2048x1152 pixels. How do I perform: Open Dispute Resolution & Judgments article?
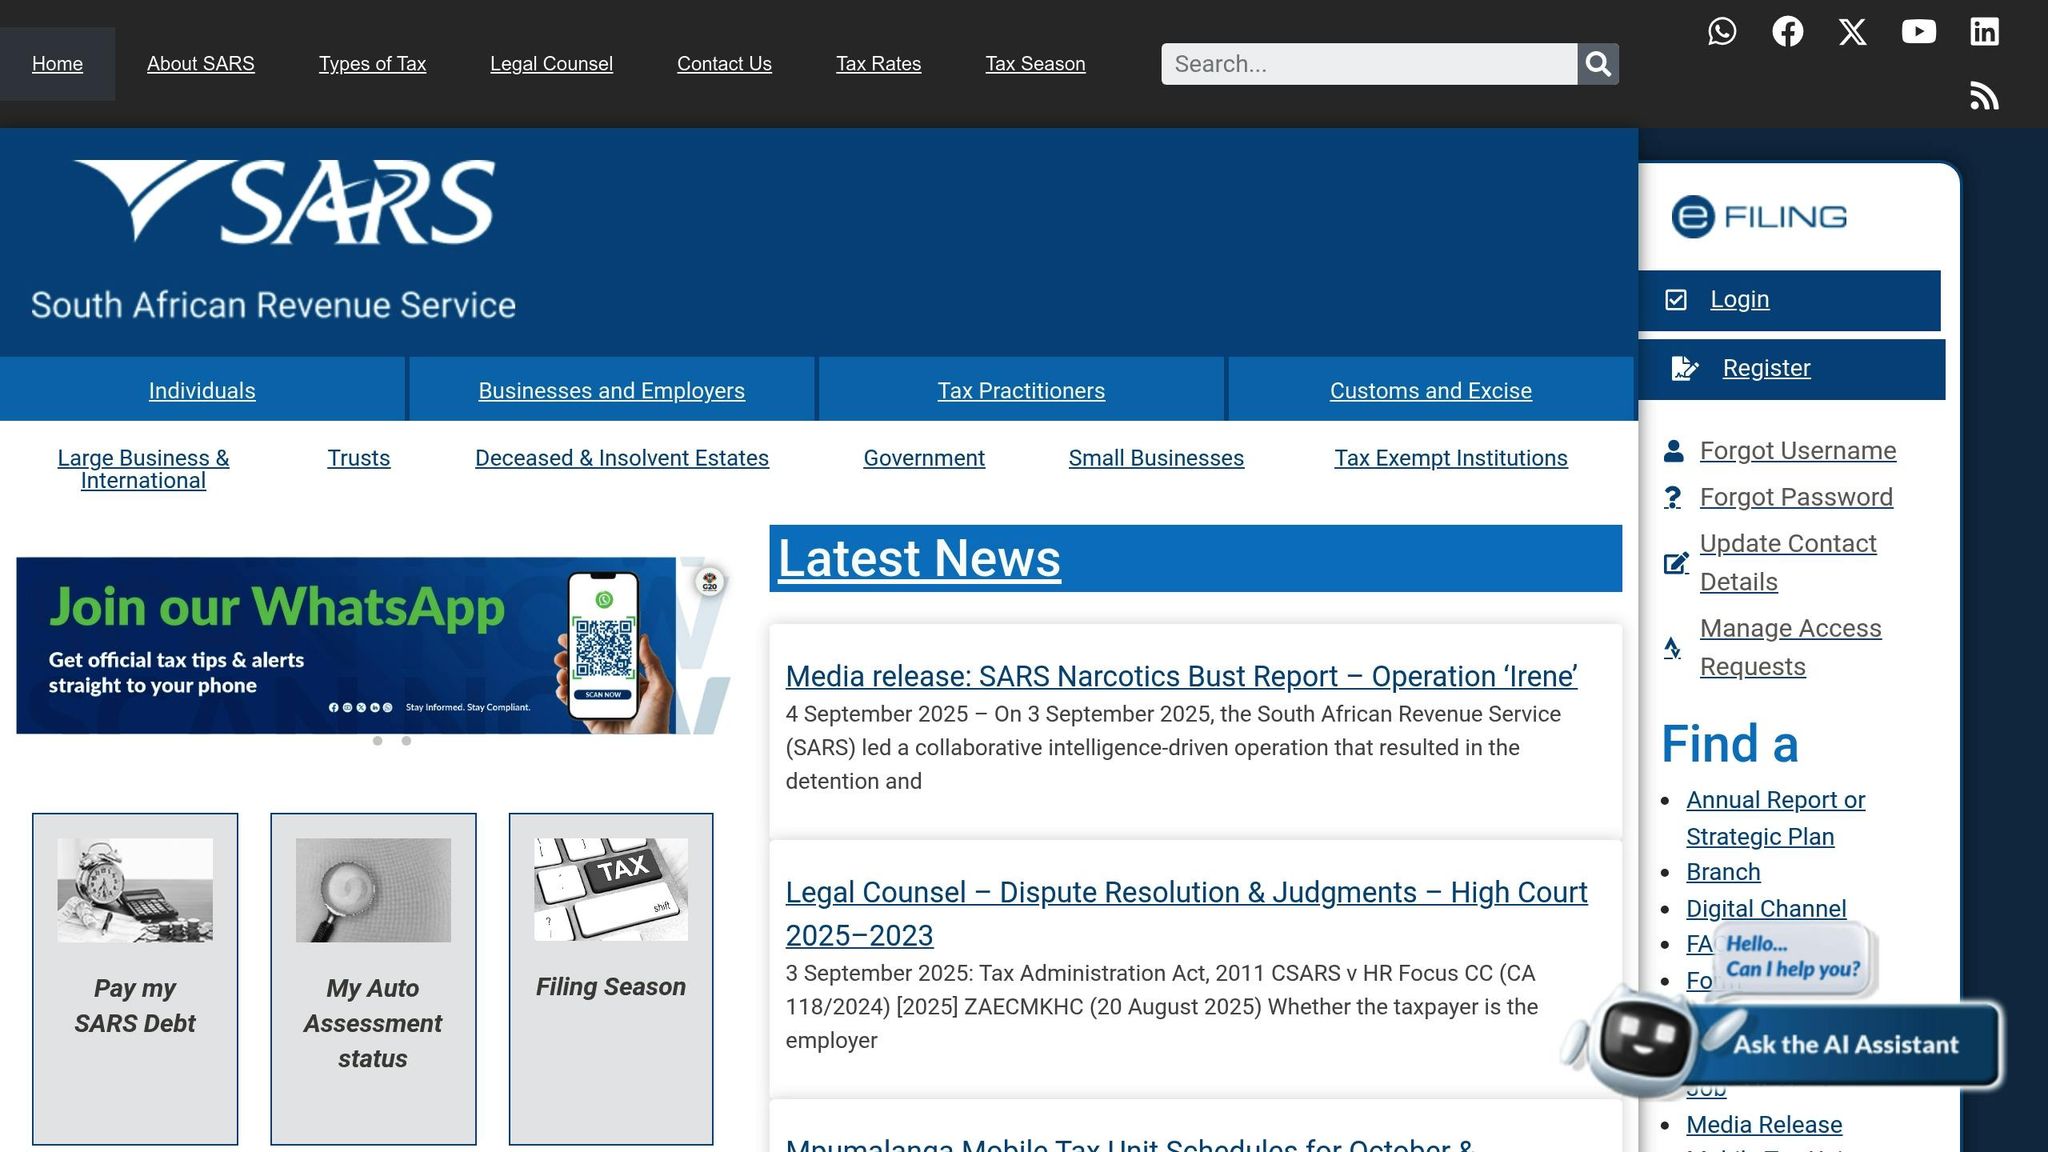[x=1186, y=914]
